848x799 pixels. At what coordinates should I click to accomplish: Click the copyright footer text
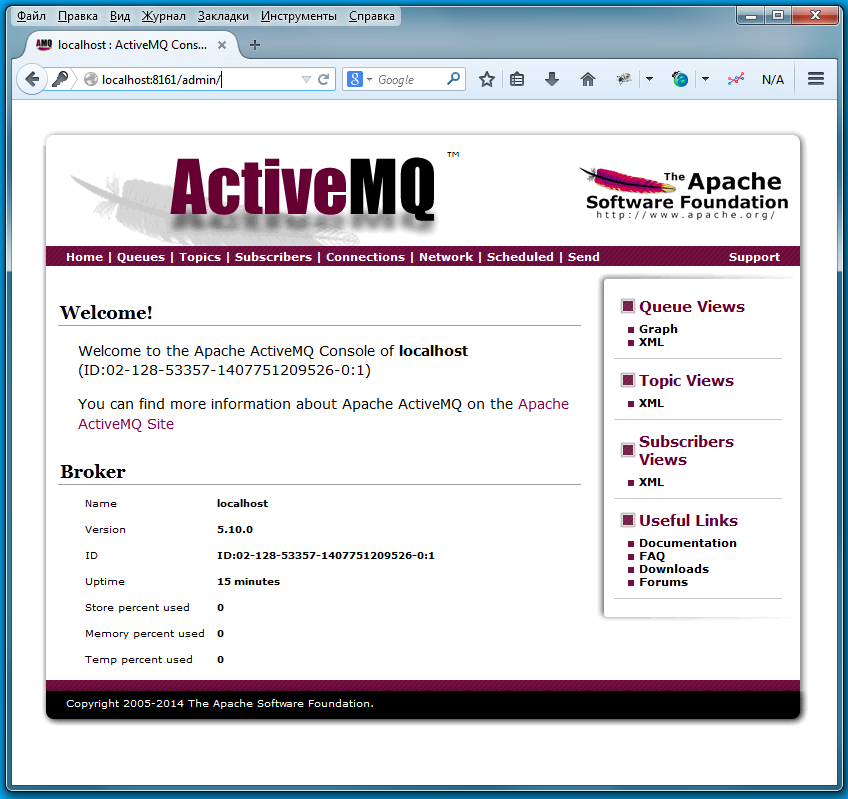click(x=220, y=703)
